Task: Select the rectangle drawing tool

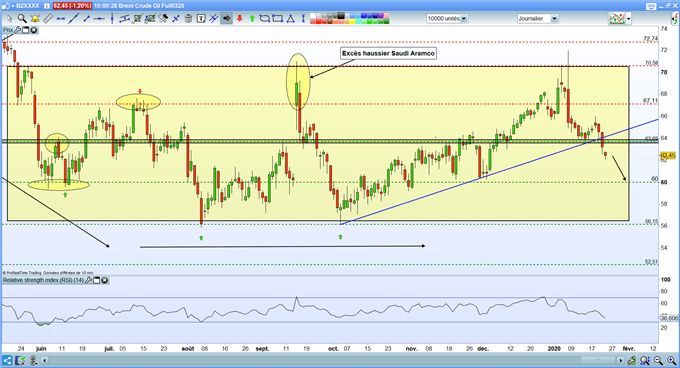Action: click(x=277, y=19)
